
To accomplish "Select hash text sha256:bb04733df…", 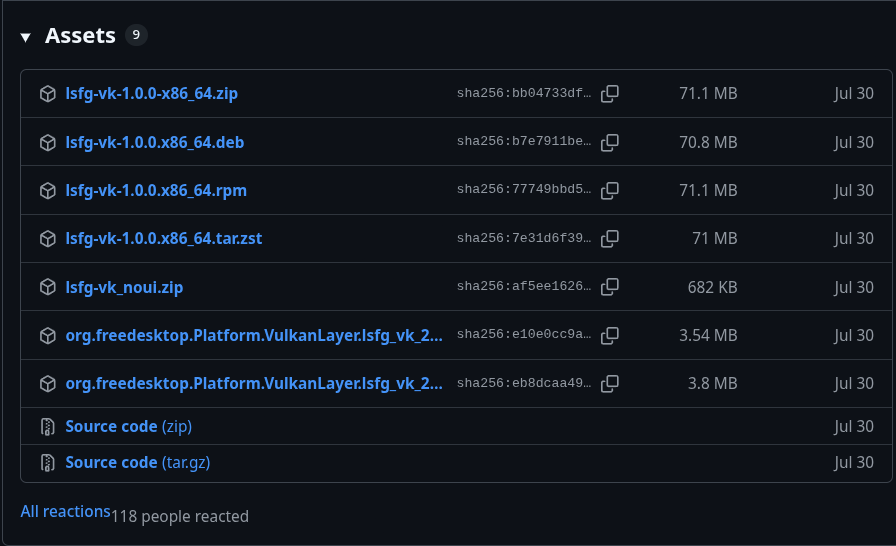I will coord(524,93).
